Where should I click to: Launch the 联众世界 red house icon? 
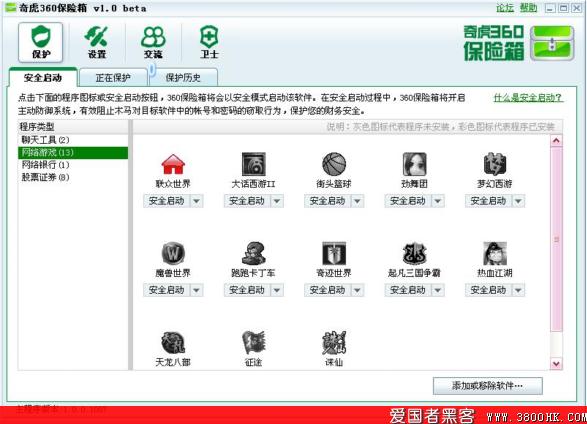tap(173, 164)
